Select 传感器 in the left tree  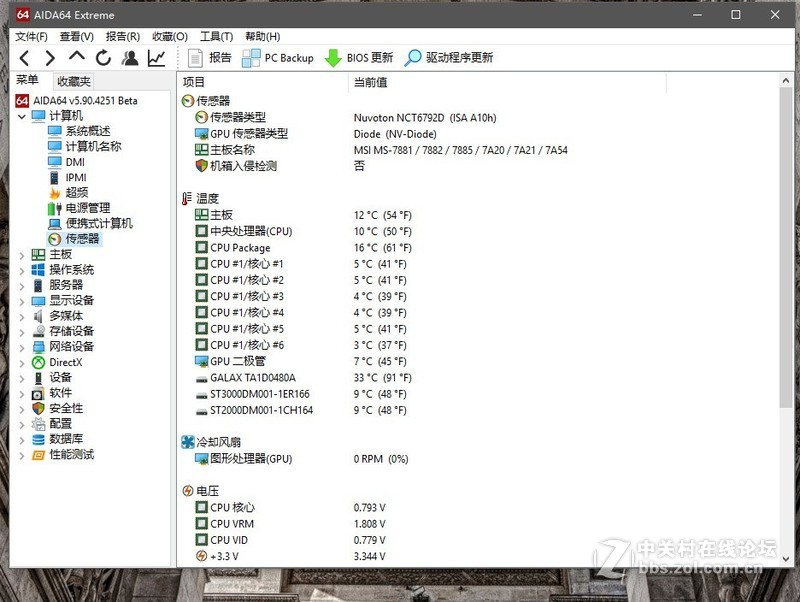74,239
